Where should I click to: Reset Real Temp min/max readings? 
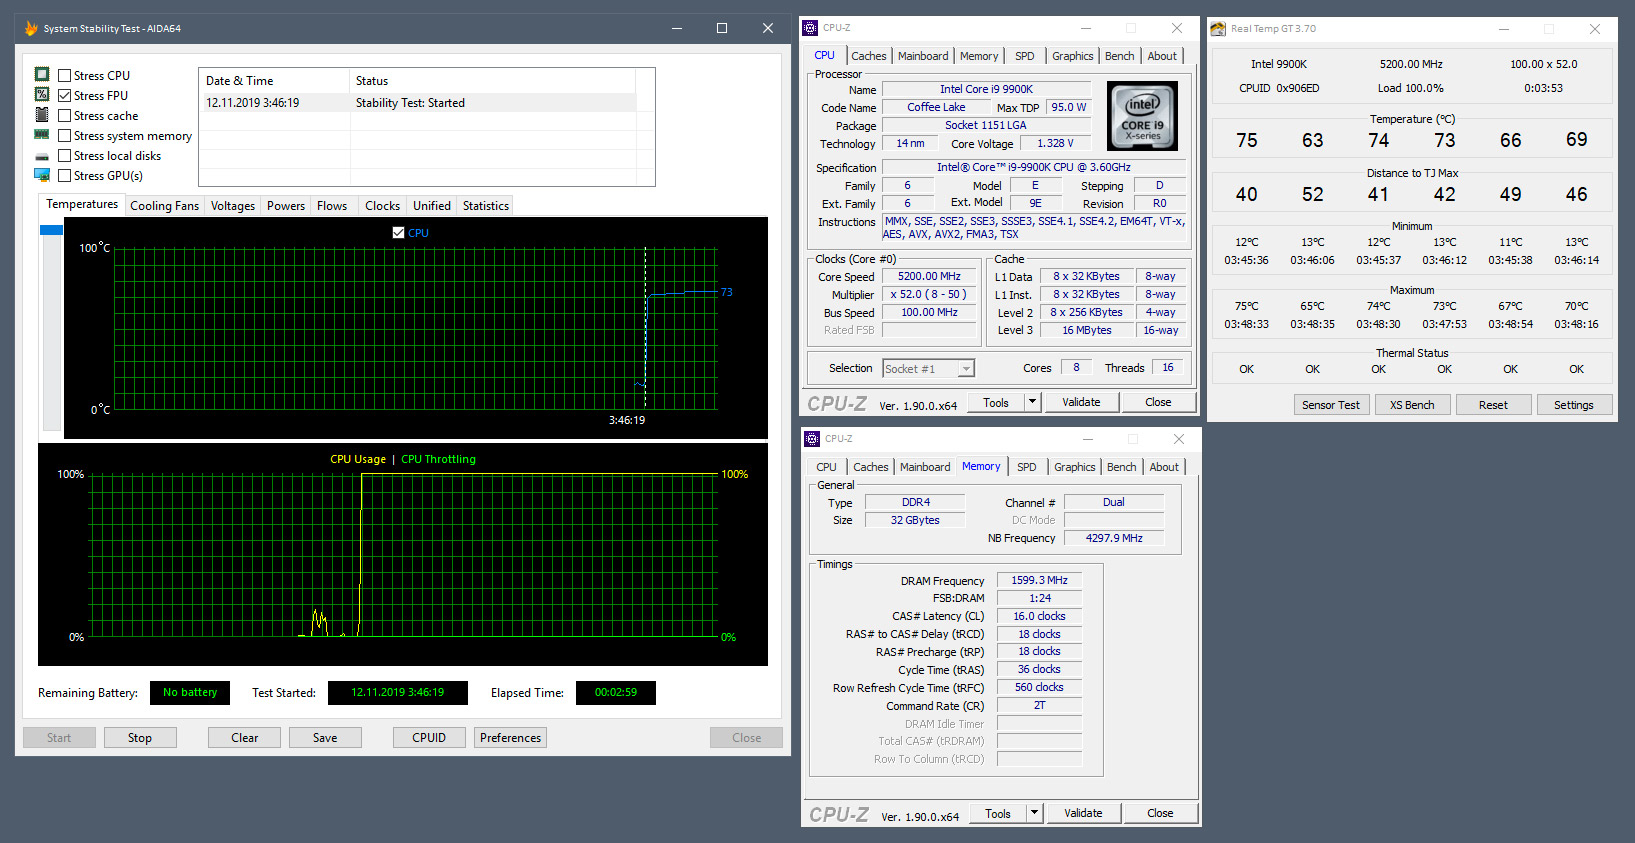(1493, 405)
